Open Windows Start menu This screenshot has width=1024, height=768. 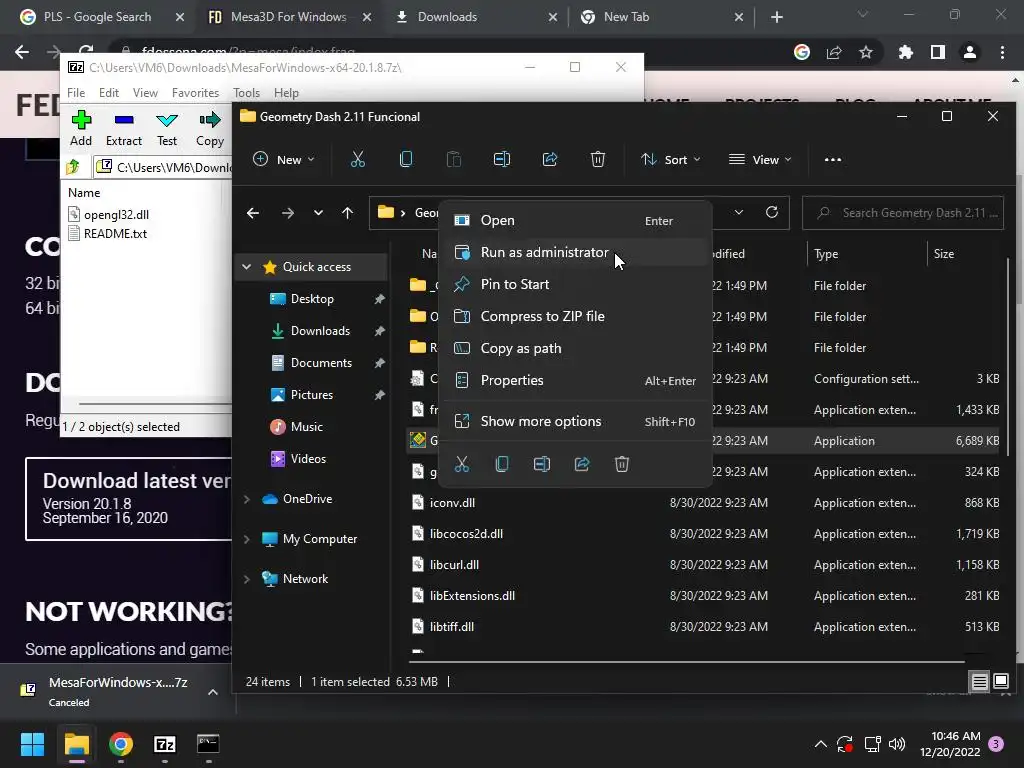point(32,744)
